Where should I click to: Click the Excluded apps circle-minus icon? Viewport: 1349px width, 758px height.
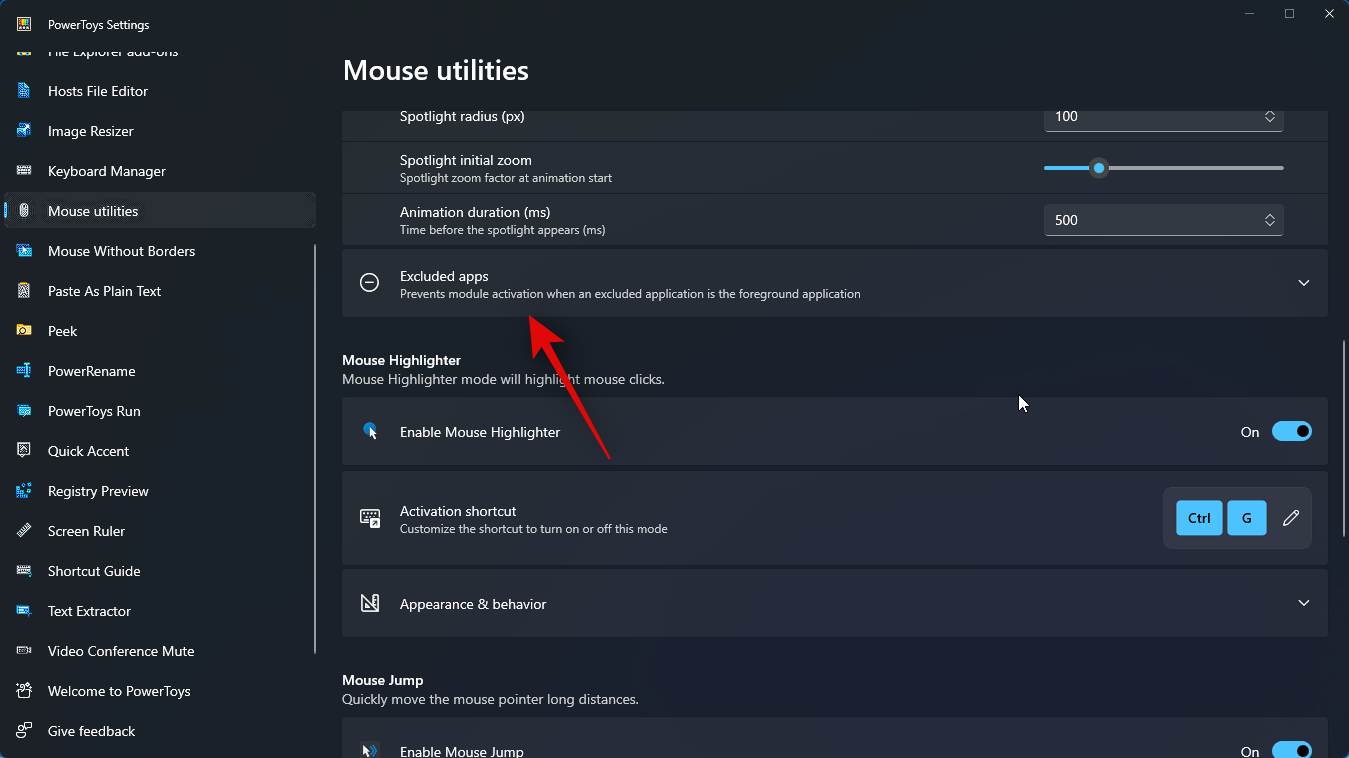370,283
